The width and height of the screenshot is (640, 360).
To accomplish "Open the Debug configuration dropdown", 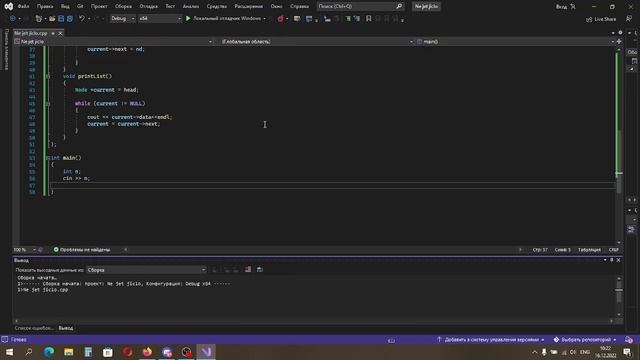I will (x=122, y=18).
